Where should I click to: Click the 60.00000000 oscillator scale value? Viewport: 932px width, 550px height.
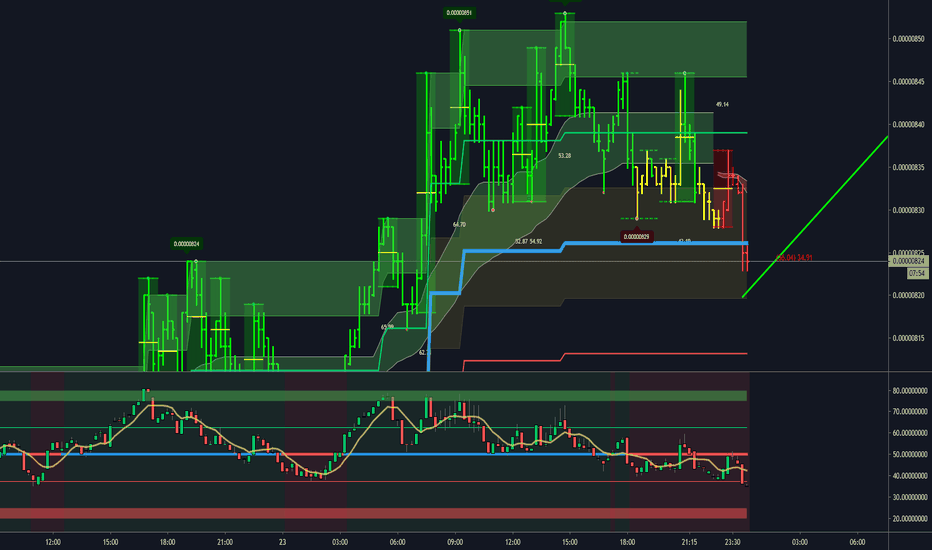click(909, 433)
